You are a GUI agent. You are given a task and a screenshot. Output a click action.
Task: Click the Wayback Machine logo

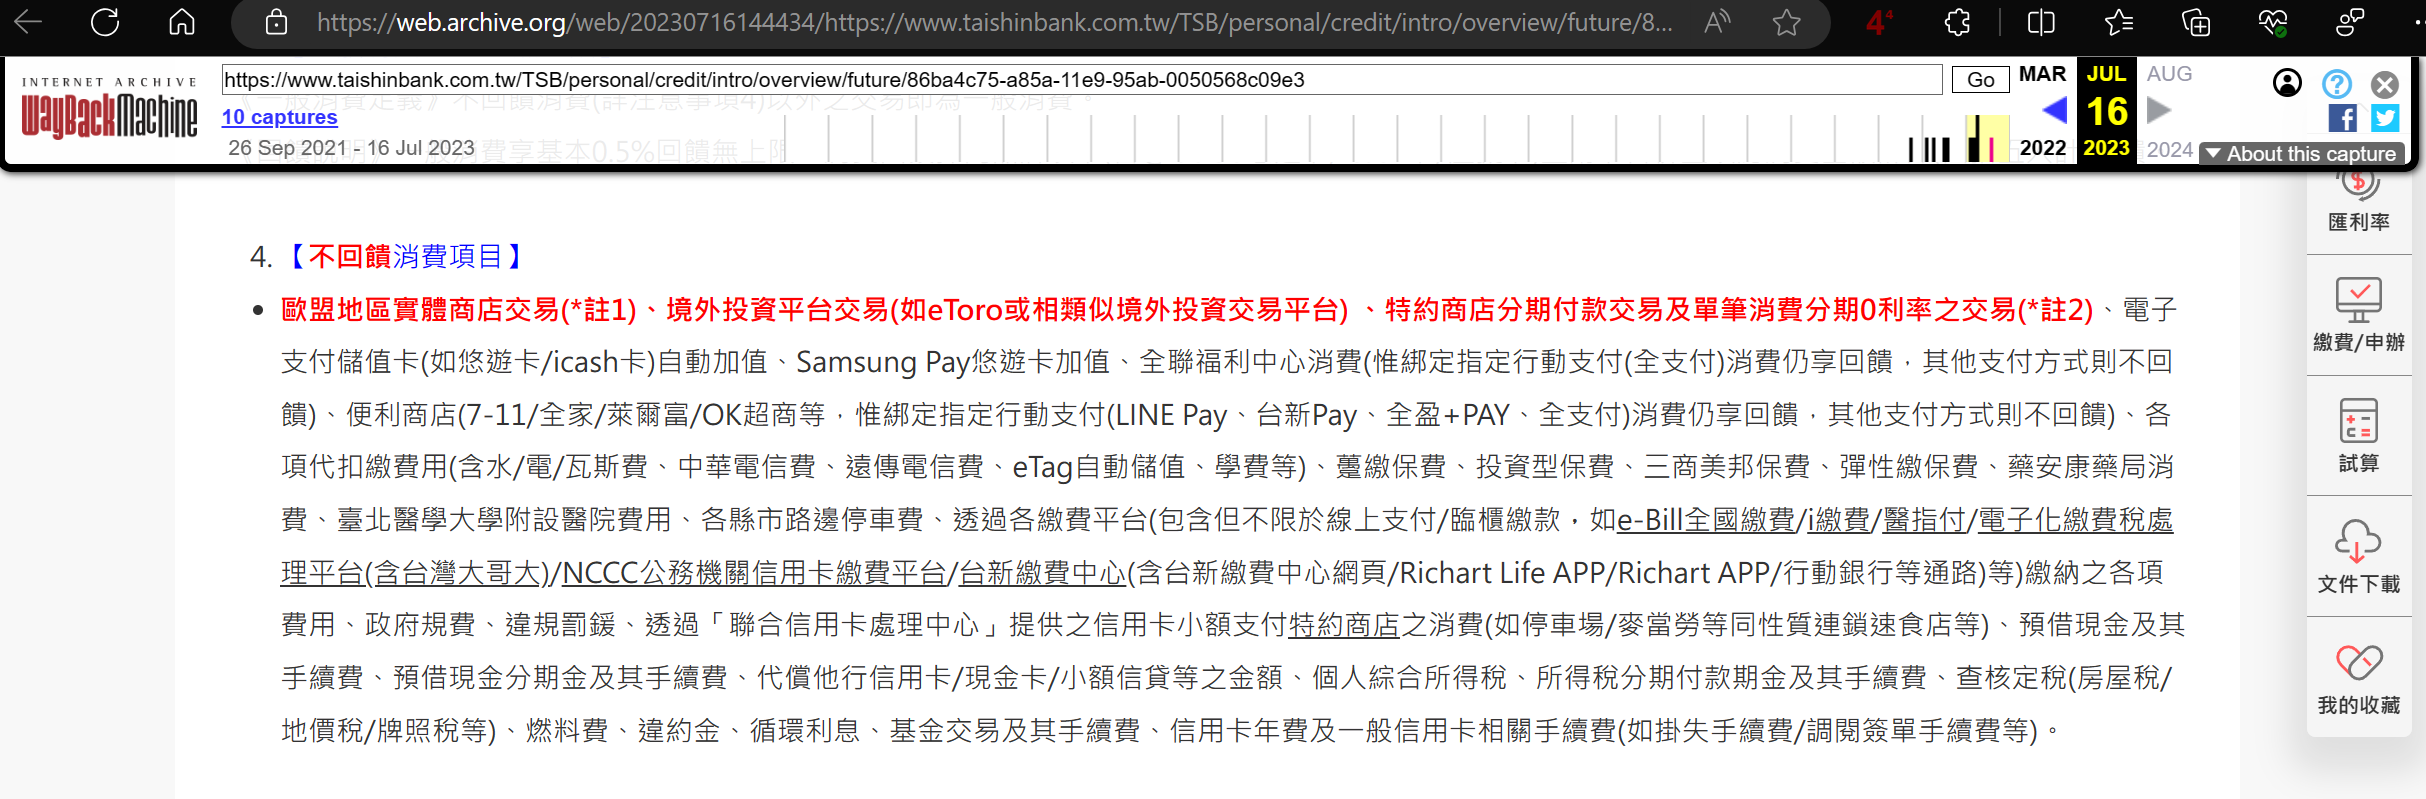point(109,108)
